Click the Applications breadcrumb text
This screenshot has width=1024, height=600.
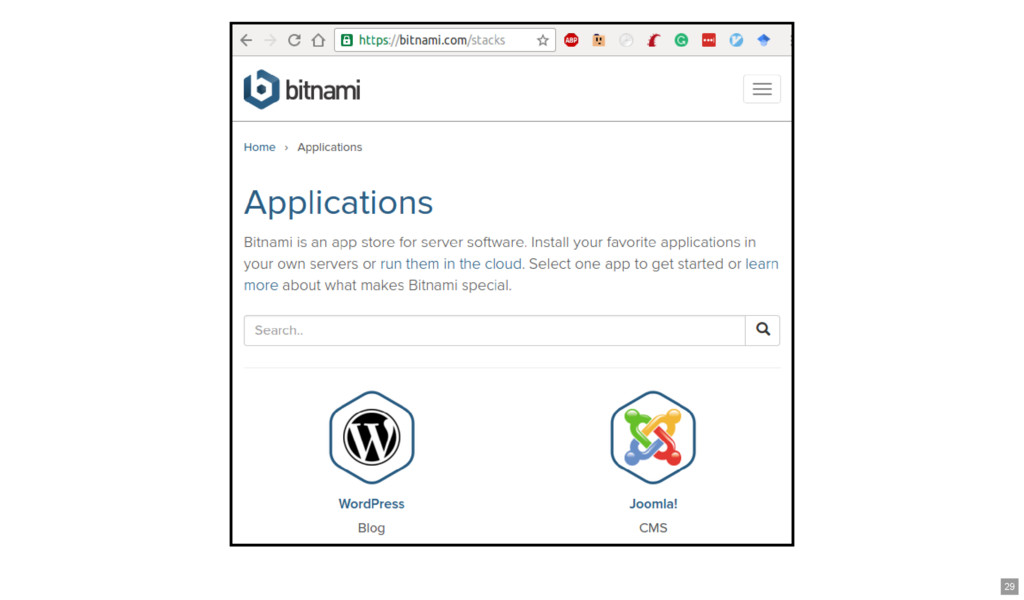pos(329,147)
